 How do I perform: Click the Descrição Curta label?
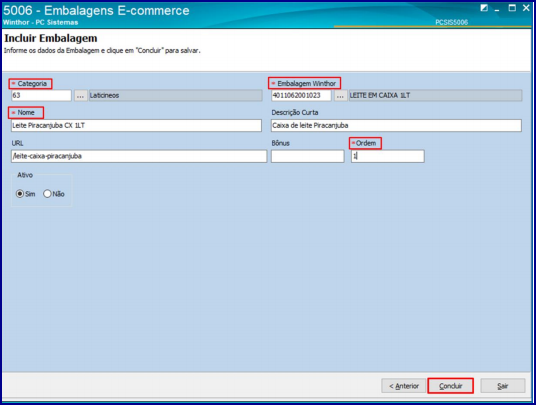[x=295, y=112]
